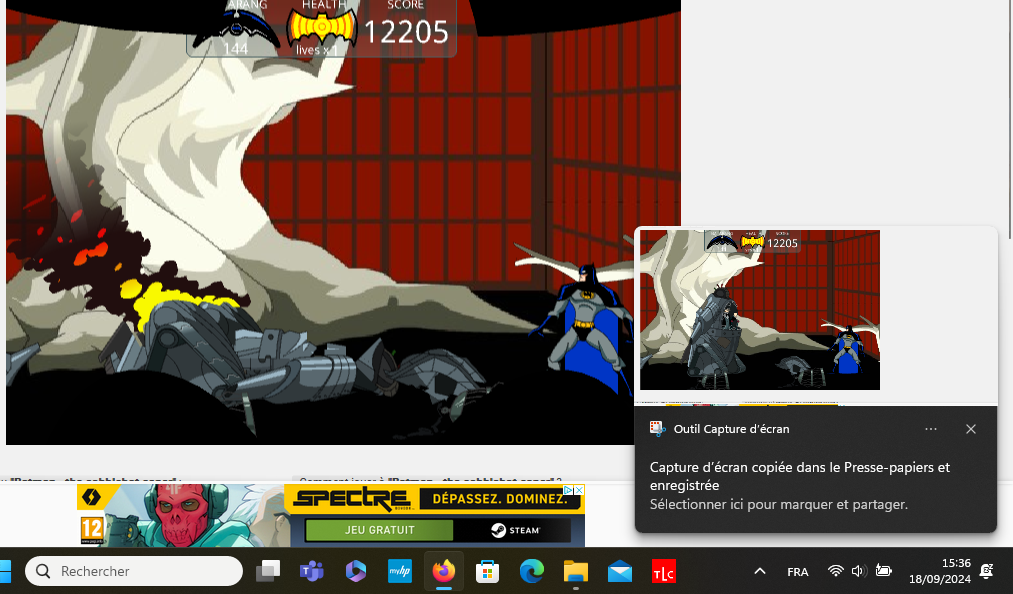1013x594 pixels.
Task: Open the Mail app in taskbar
Action: [x=620, y=571]
